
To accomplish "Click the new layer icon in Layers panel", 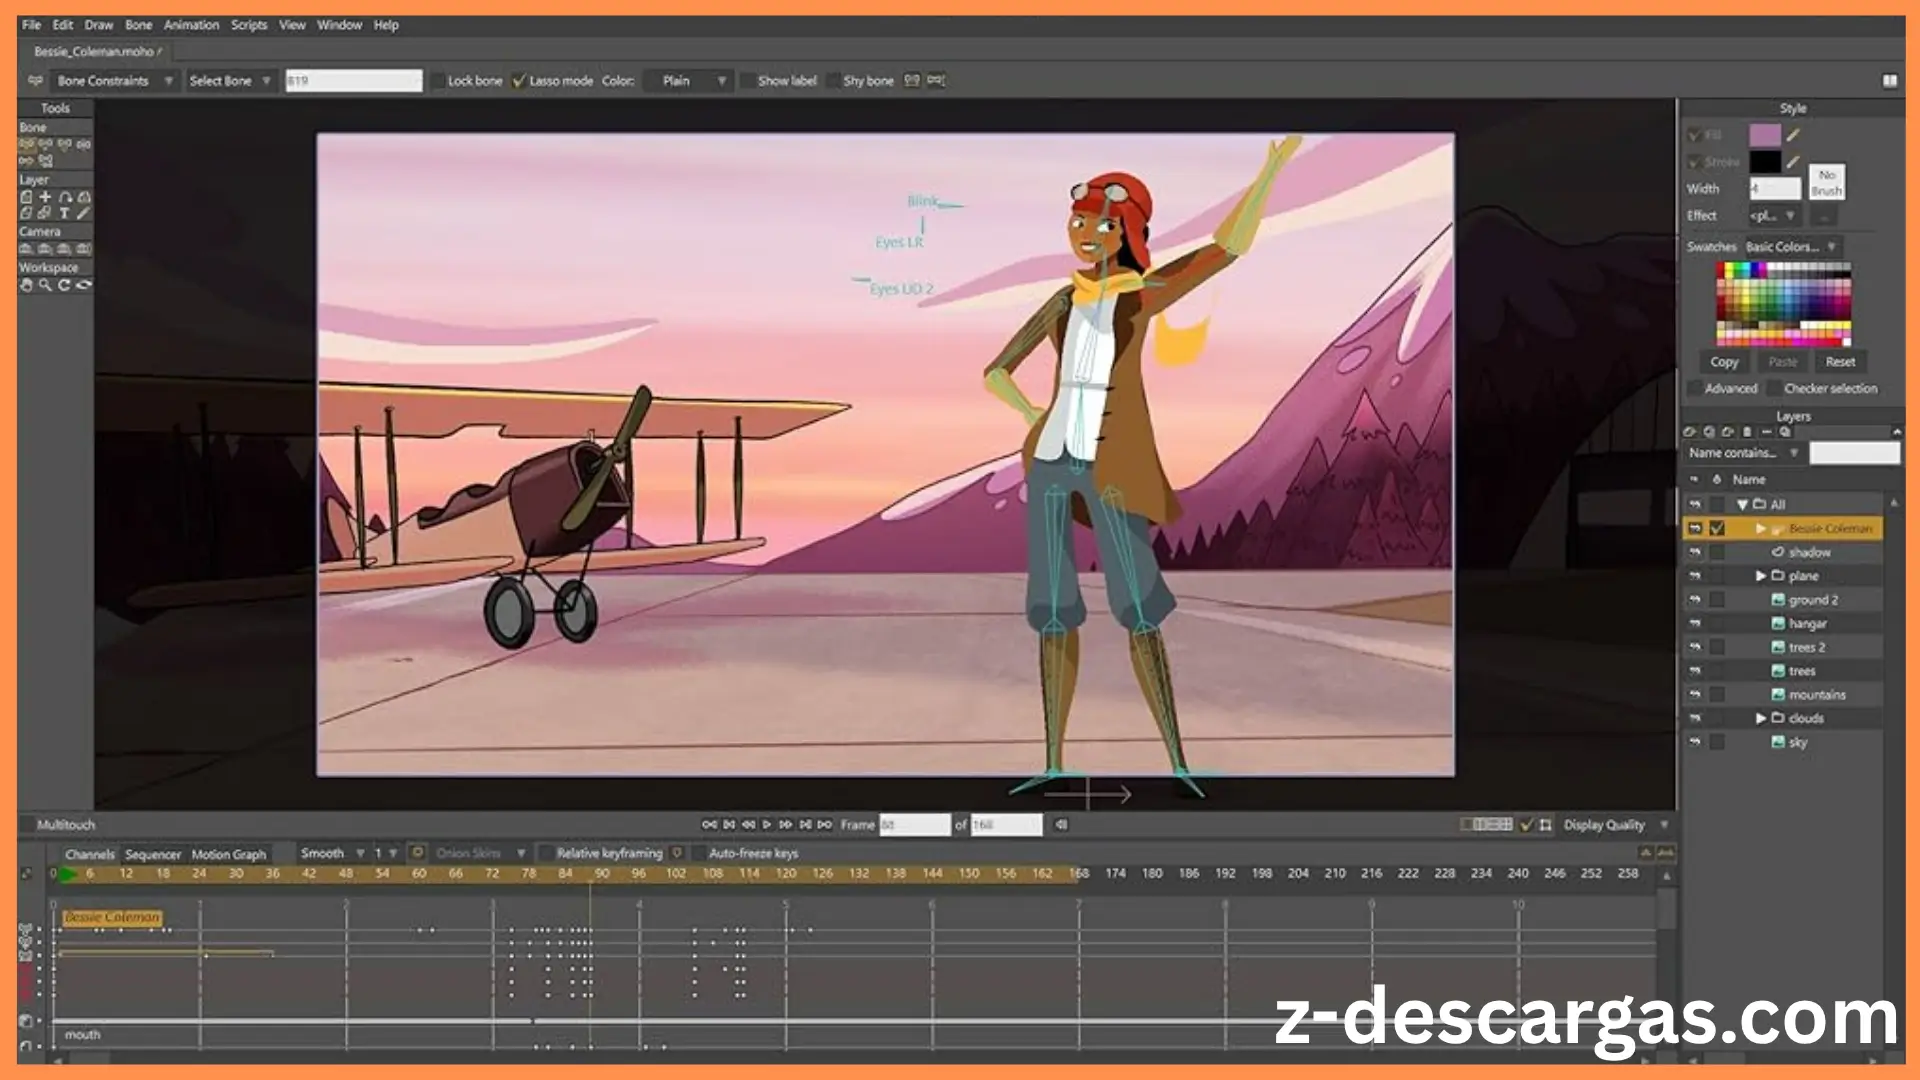I will point(1690,432).
